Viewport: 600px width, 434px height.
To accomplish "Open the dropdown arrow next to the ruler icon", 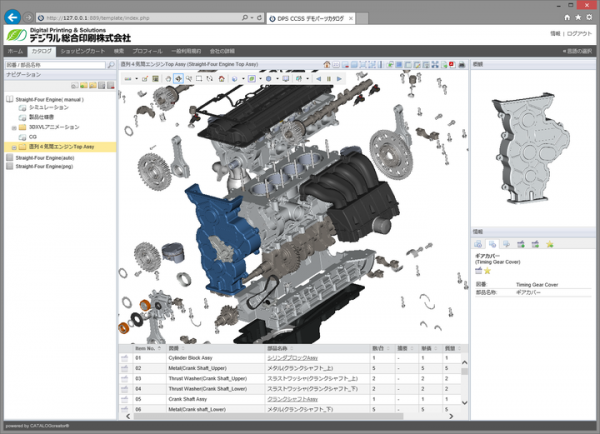I will (x=136, y=79).
